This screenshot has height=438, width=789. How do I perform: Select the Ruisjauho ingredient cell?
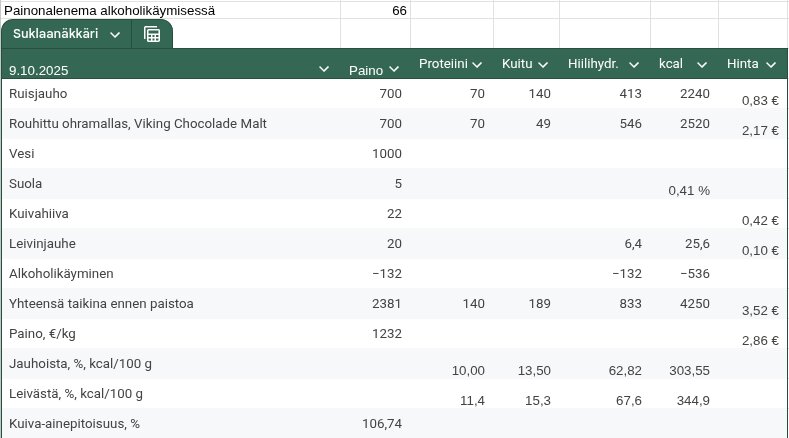38,94
